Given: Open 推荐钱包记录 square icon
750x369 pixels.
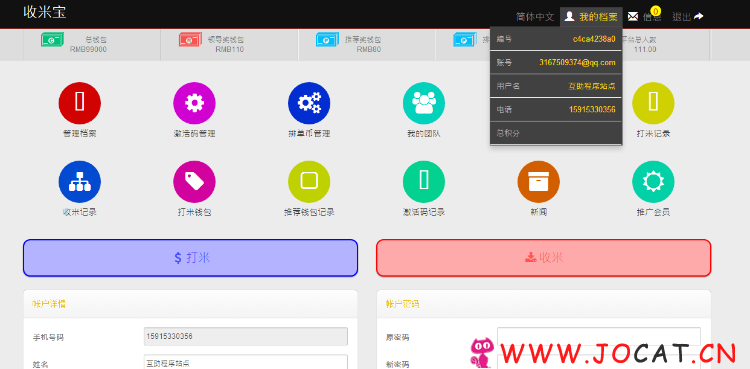Looking at the screenshot, I should click(309, 182).
